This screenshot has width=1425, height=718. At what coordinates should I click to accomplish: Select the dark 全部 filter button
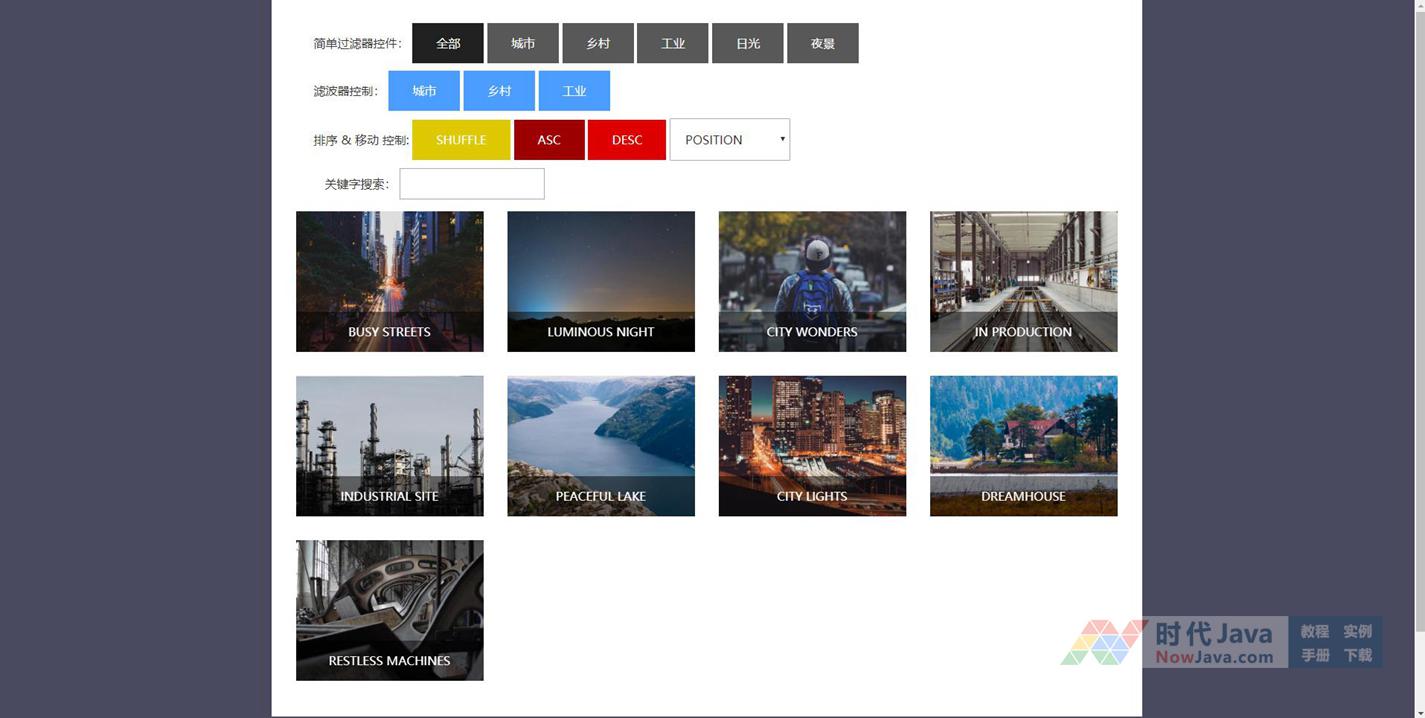[x=447, y=43]
